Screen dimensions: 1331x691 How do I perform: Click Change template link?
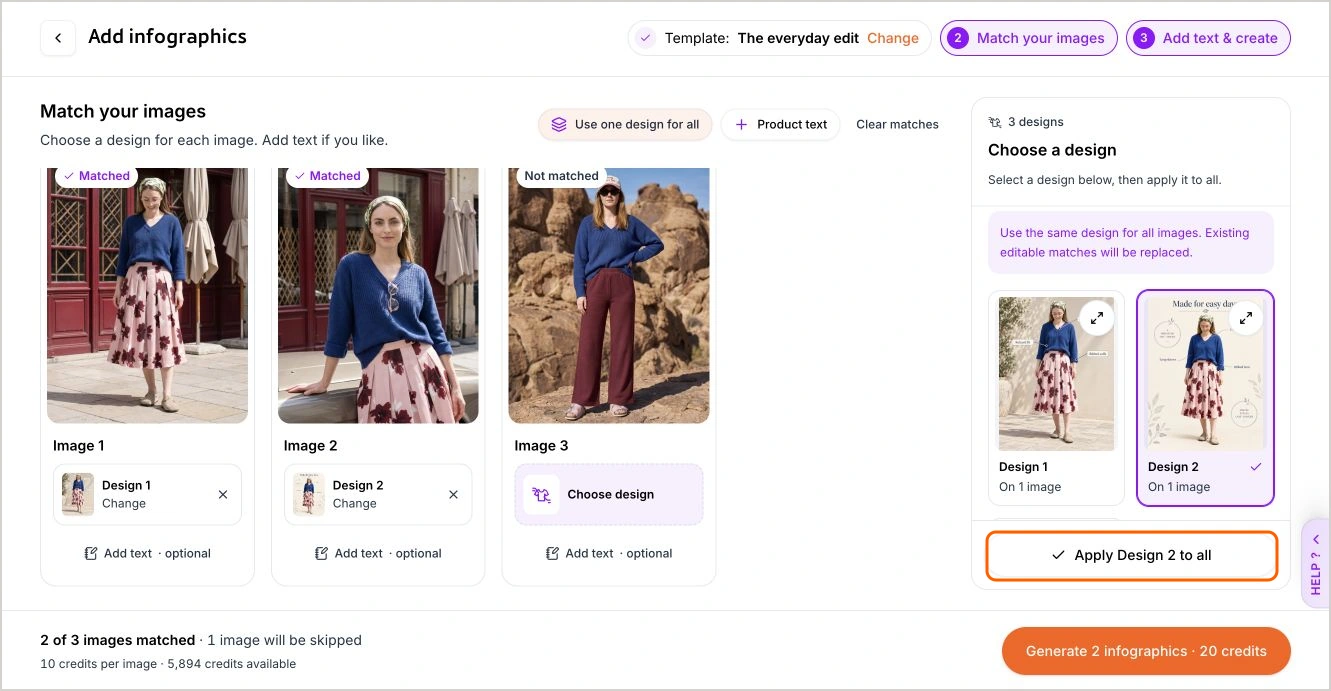[x=892, y=38]
